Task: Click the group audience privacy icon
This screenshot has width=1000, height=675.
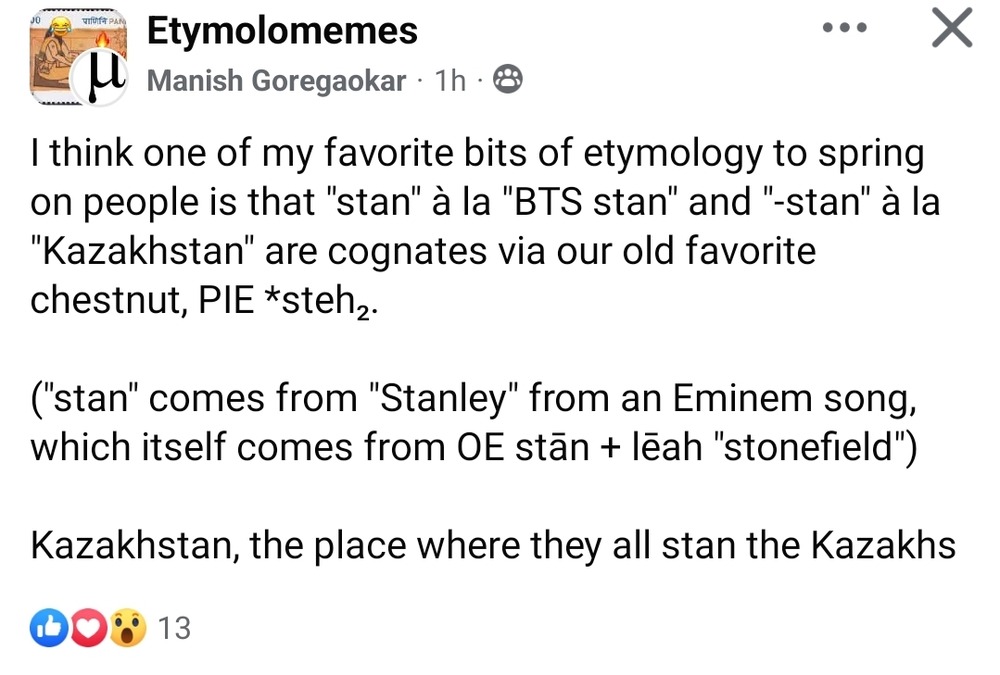Action: tap(507, 80)
